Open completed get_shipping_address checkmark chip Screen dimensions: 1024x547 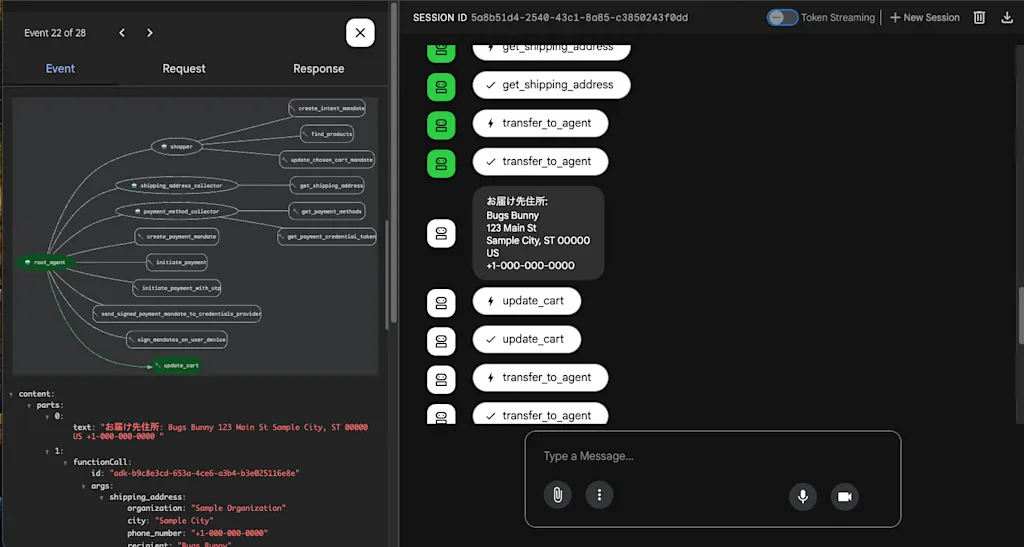[551, 85]
